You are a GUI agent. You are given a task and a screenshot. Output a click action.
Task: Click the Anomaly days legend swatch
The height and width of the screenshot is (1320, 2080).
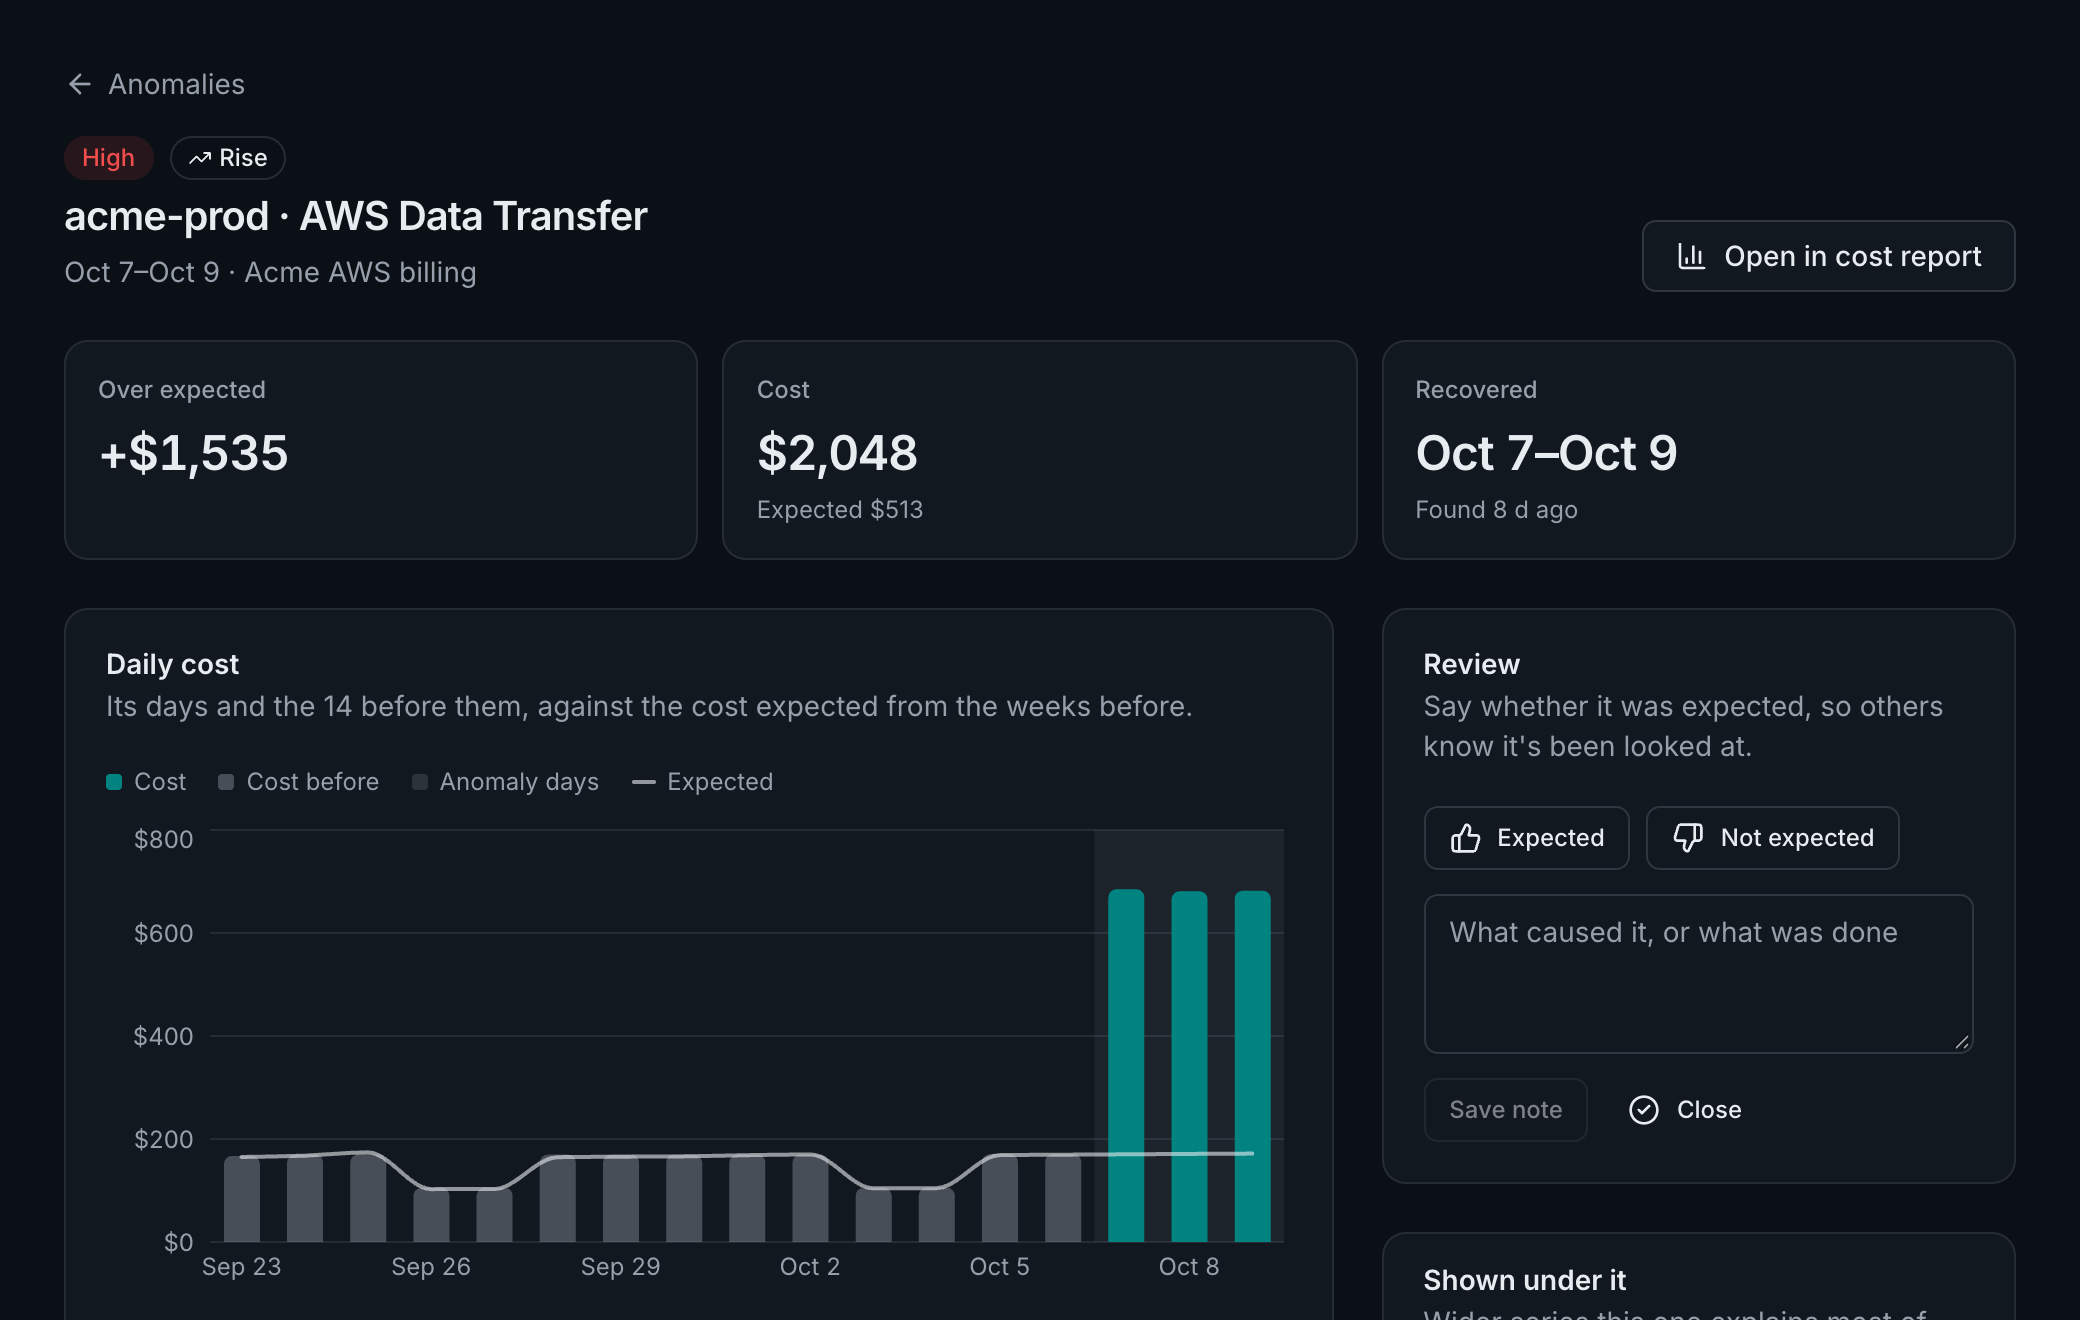(420, 782)
